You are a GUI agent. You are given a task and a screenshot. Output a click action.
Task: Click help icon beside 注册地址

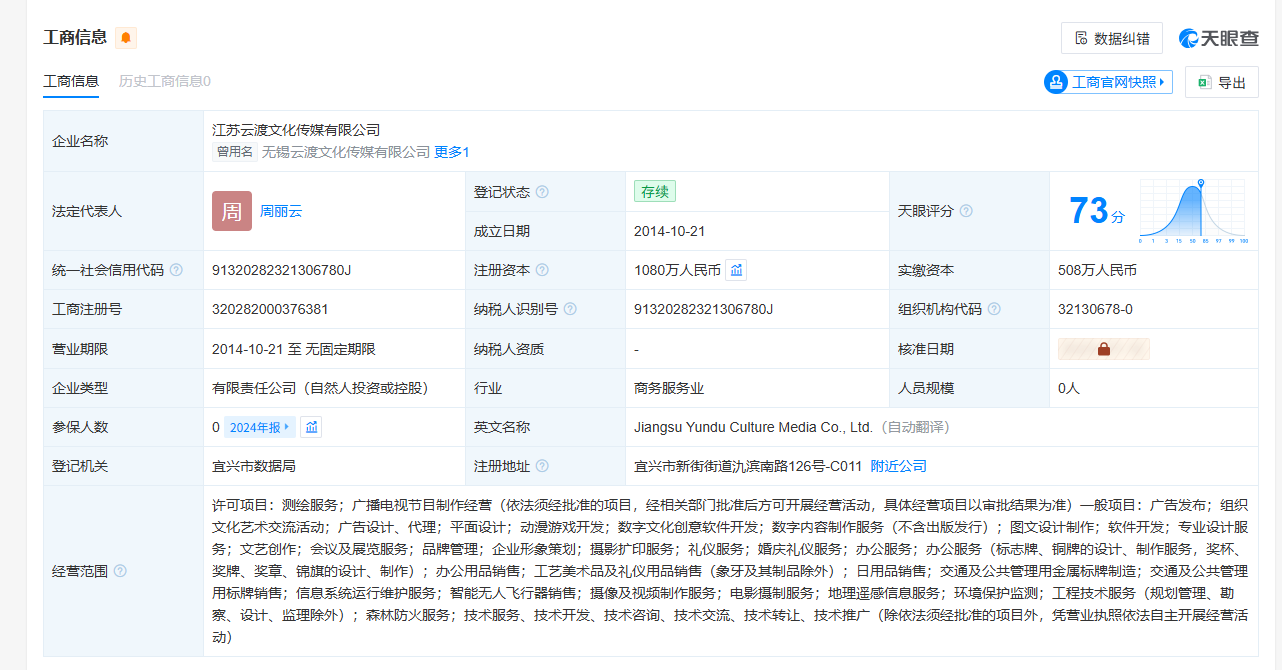[542, 466]
